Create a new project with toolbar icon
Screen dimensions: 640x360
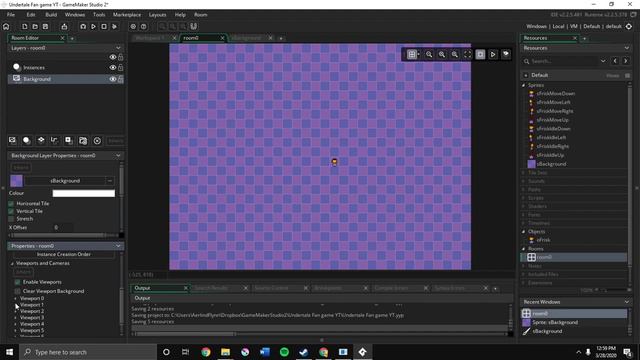pyautogui.click(x=24, y=27)
